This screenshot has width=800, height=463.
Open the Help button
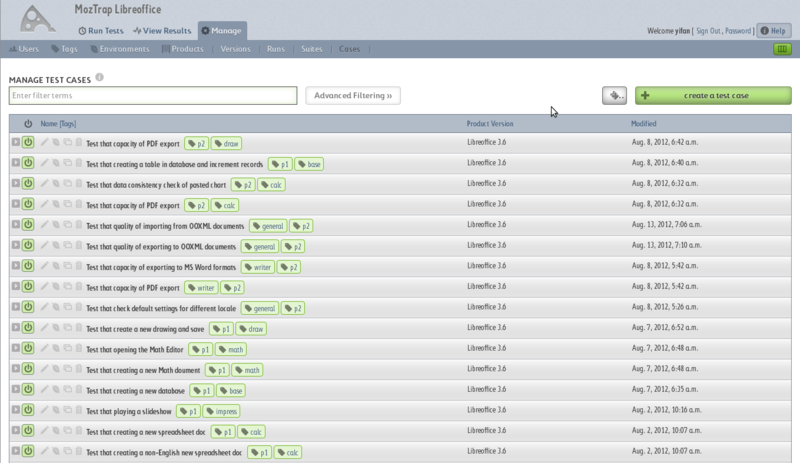point(773,31)
